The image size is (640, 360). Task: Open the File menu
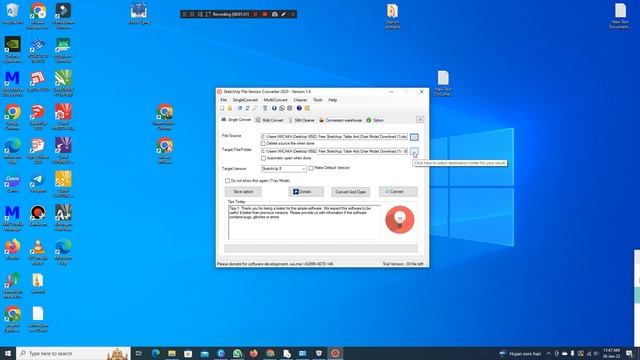click(x=224, y=100)
